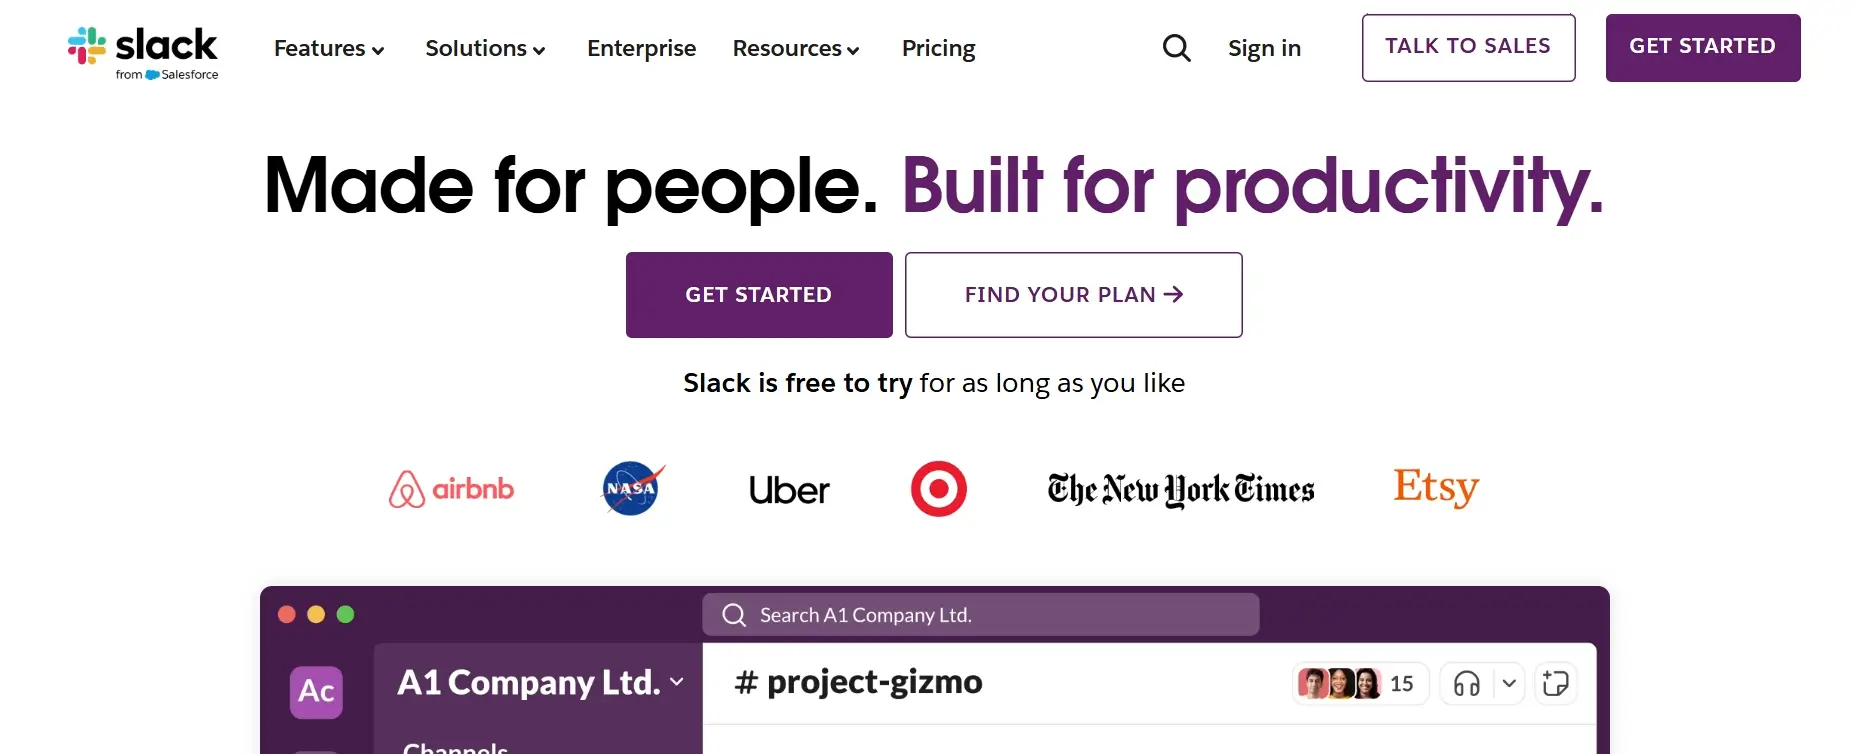Click the Uber logo

coord(789,490)
